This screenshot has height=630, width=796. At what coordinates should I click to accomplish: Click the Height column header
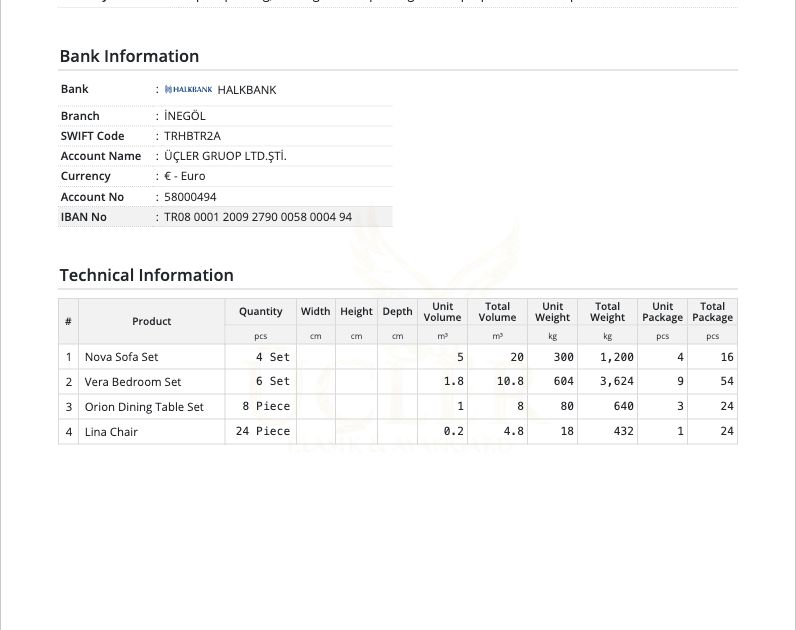pos(356,311)
